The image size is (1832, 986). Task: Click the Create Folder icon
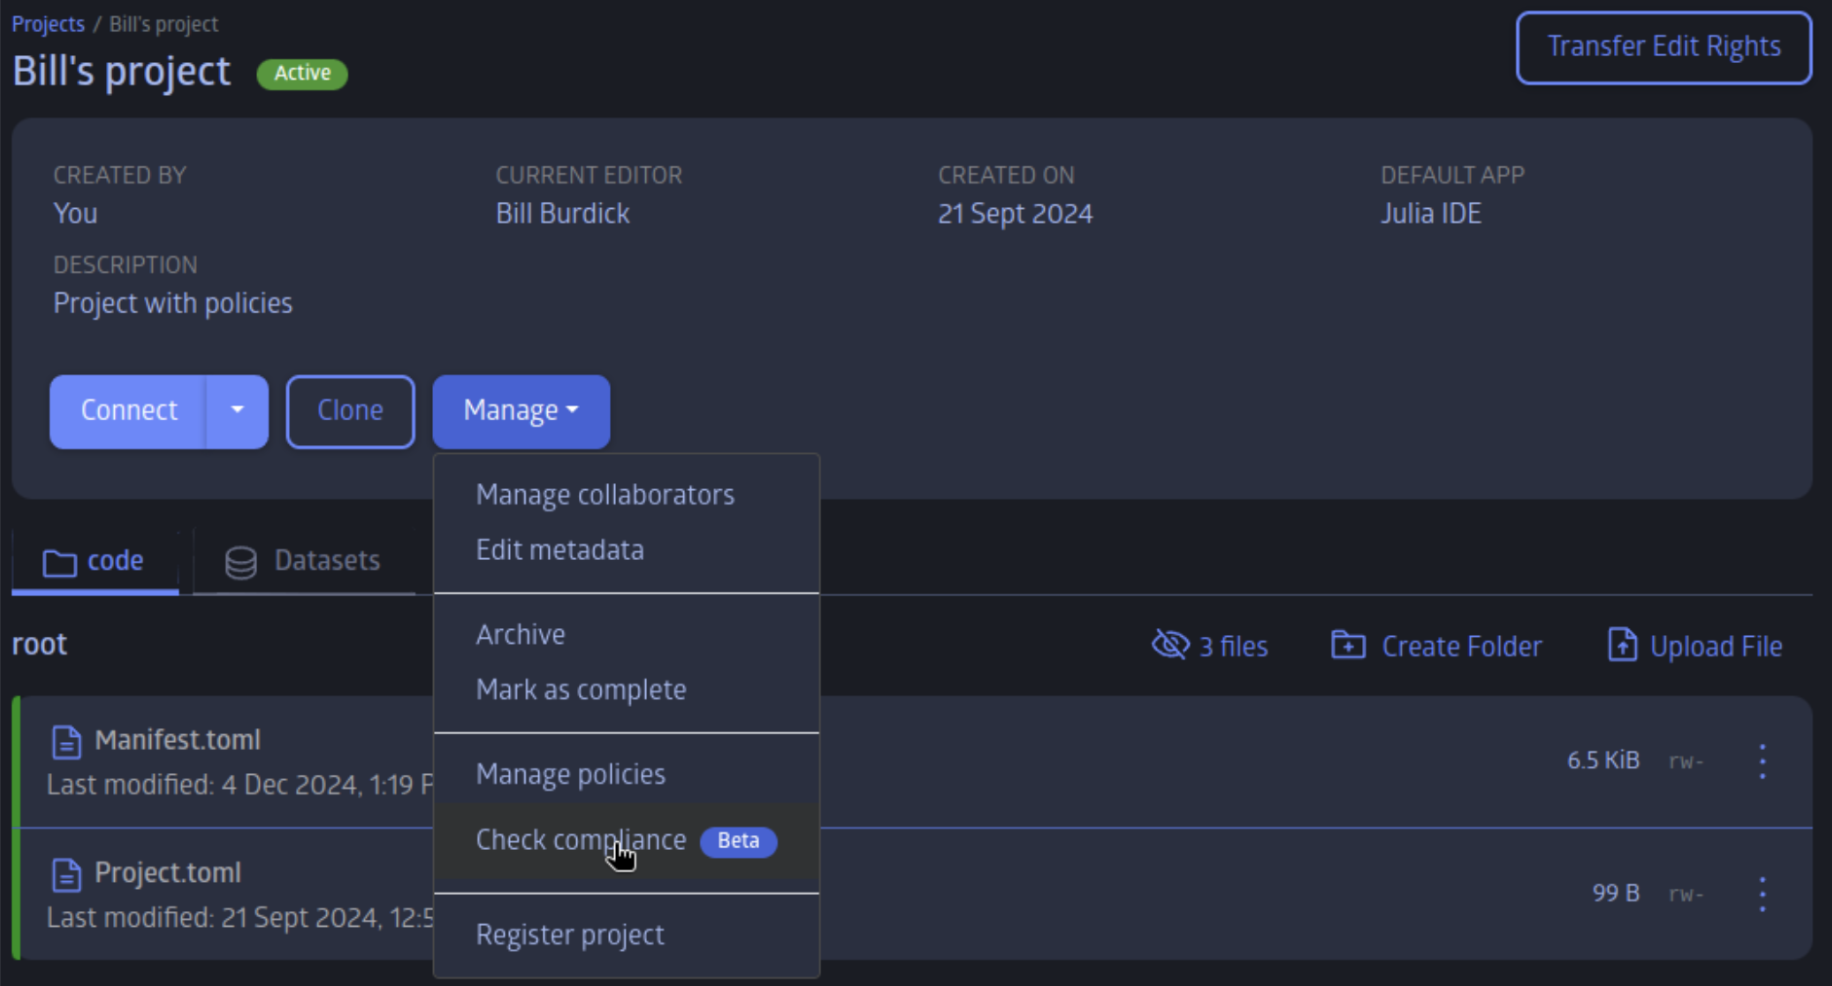point(1348,646)
